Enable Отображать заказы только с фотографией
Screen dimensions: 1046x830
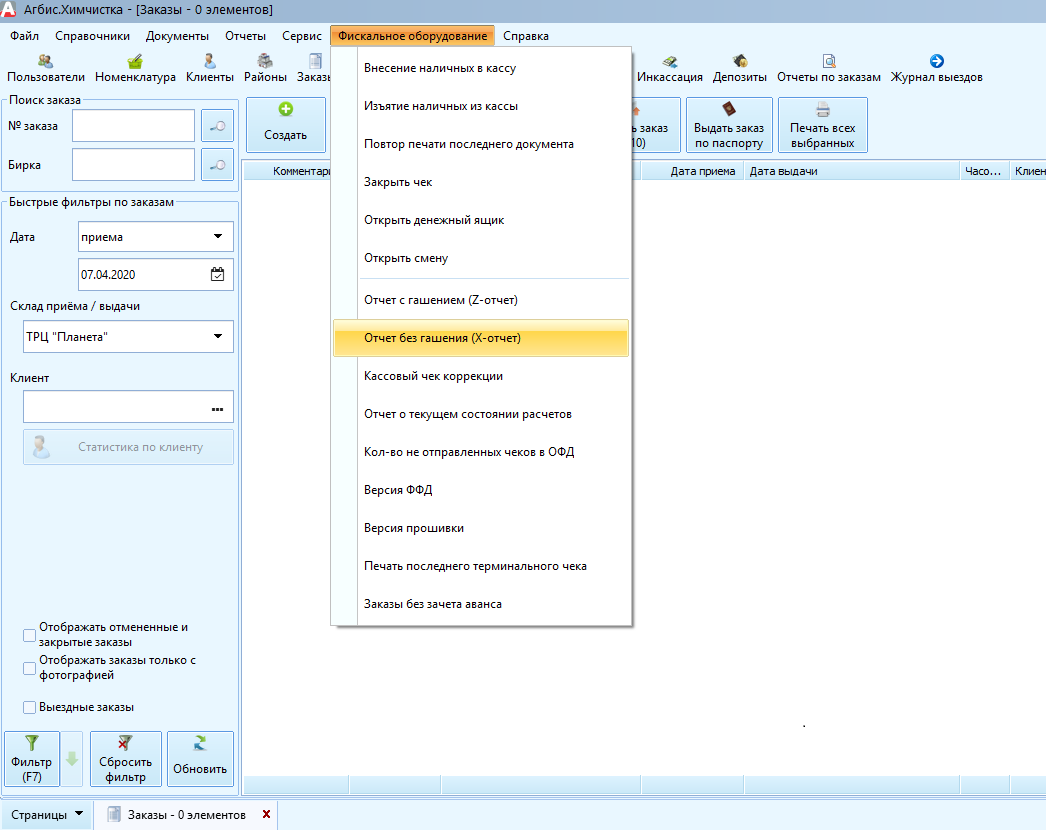point(29,668)
